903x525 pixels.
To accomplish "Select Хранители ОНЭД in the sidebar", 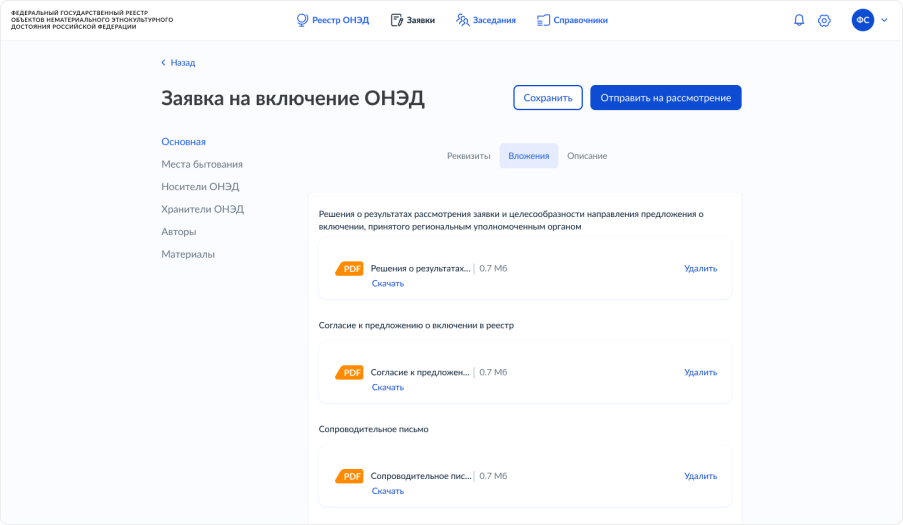I will (x=202, y=209).
